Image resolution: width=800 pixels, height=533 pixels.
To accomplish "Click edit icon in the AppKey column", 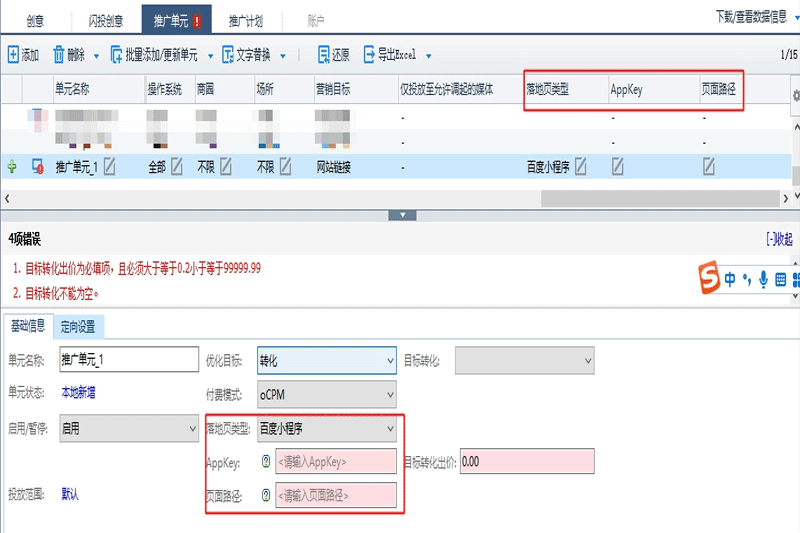I will coord(618,167).
